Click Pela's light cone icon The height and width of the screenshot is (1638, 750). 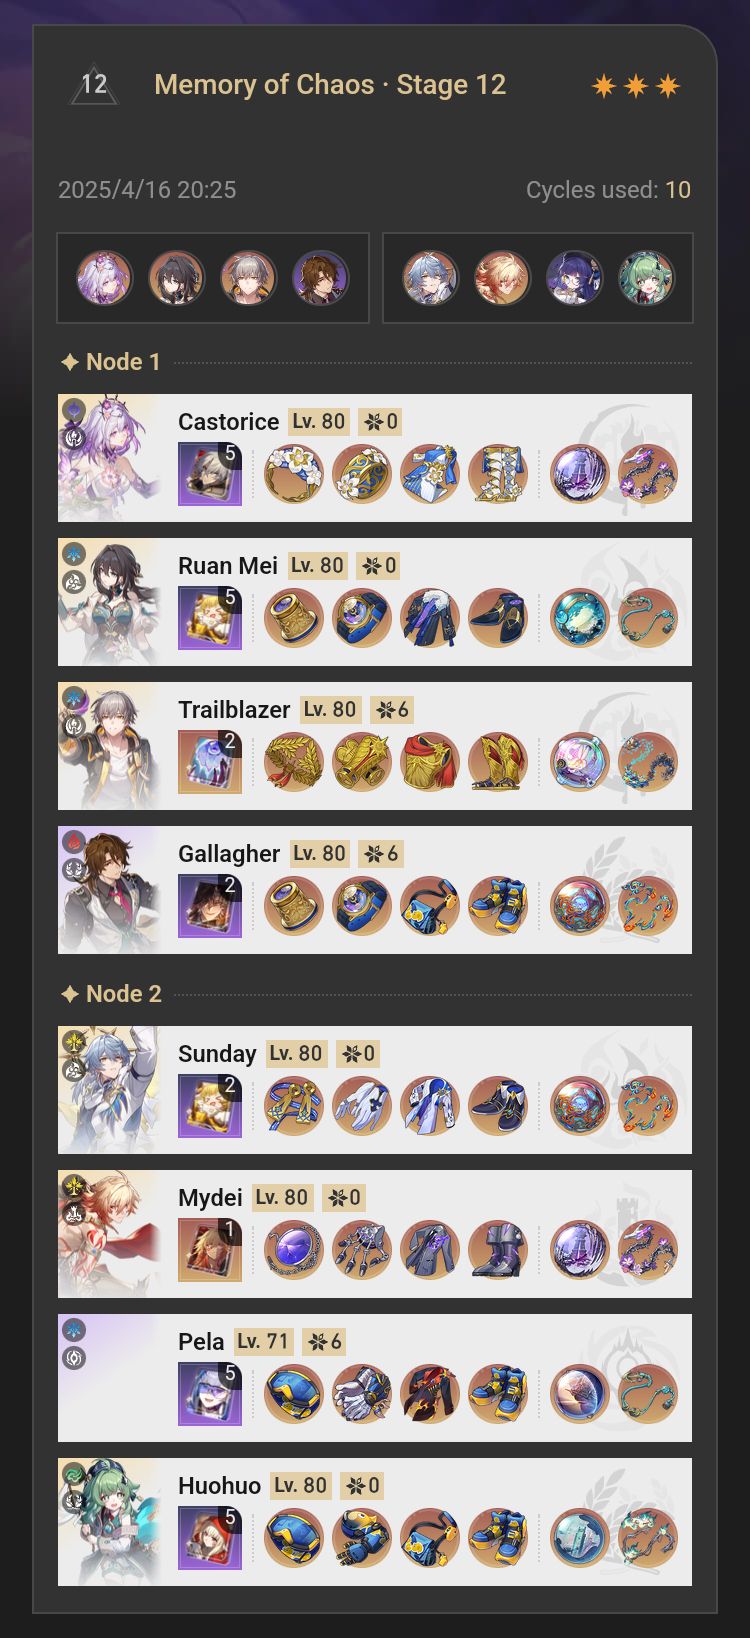pos(210,1394)
